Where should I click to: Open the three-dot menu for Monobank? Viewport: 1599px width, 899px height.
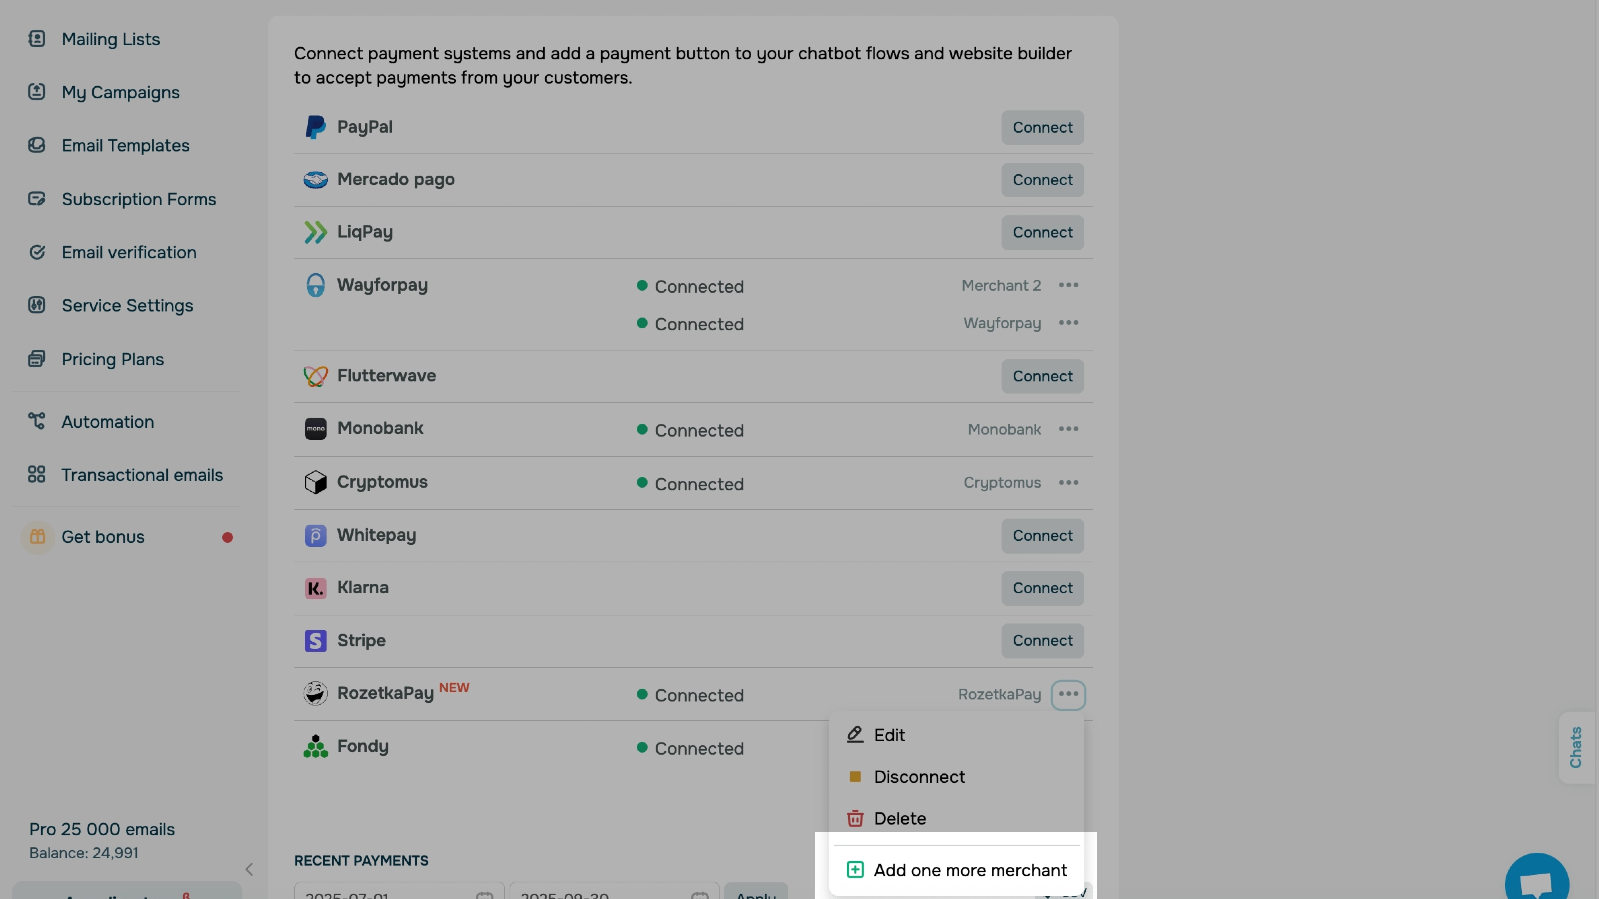pos(1068,429)
